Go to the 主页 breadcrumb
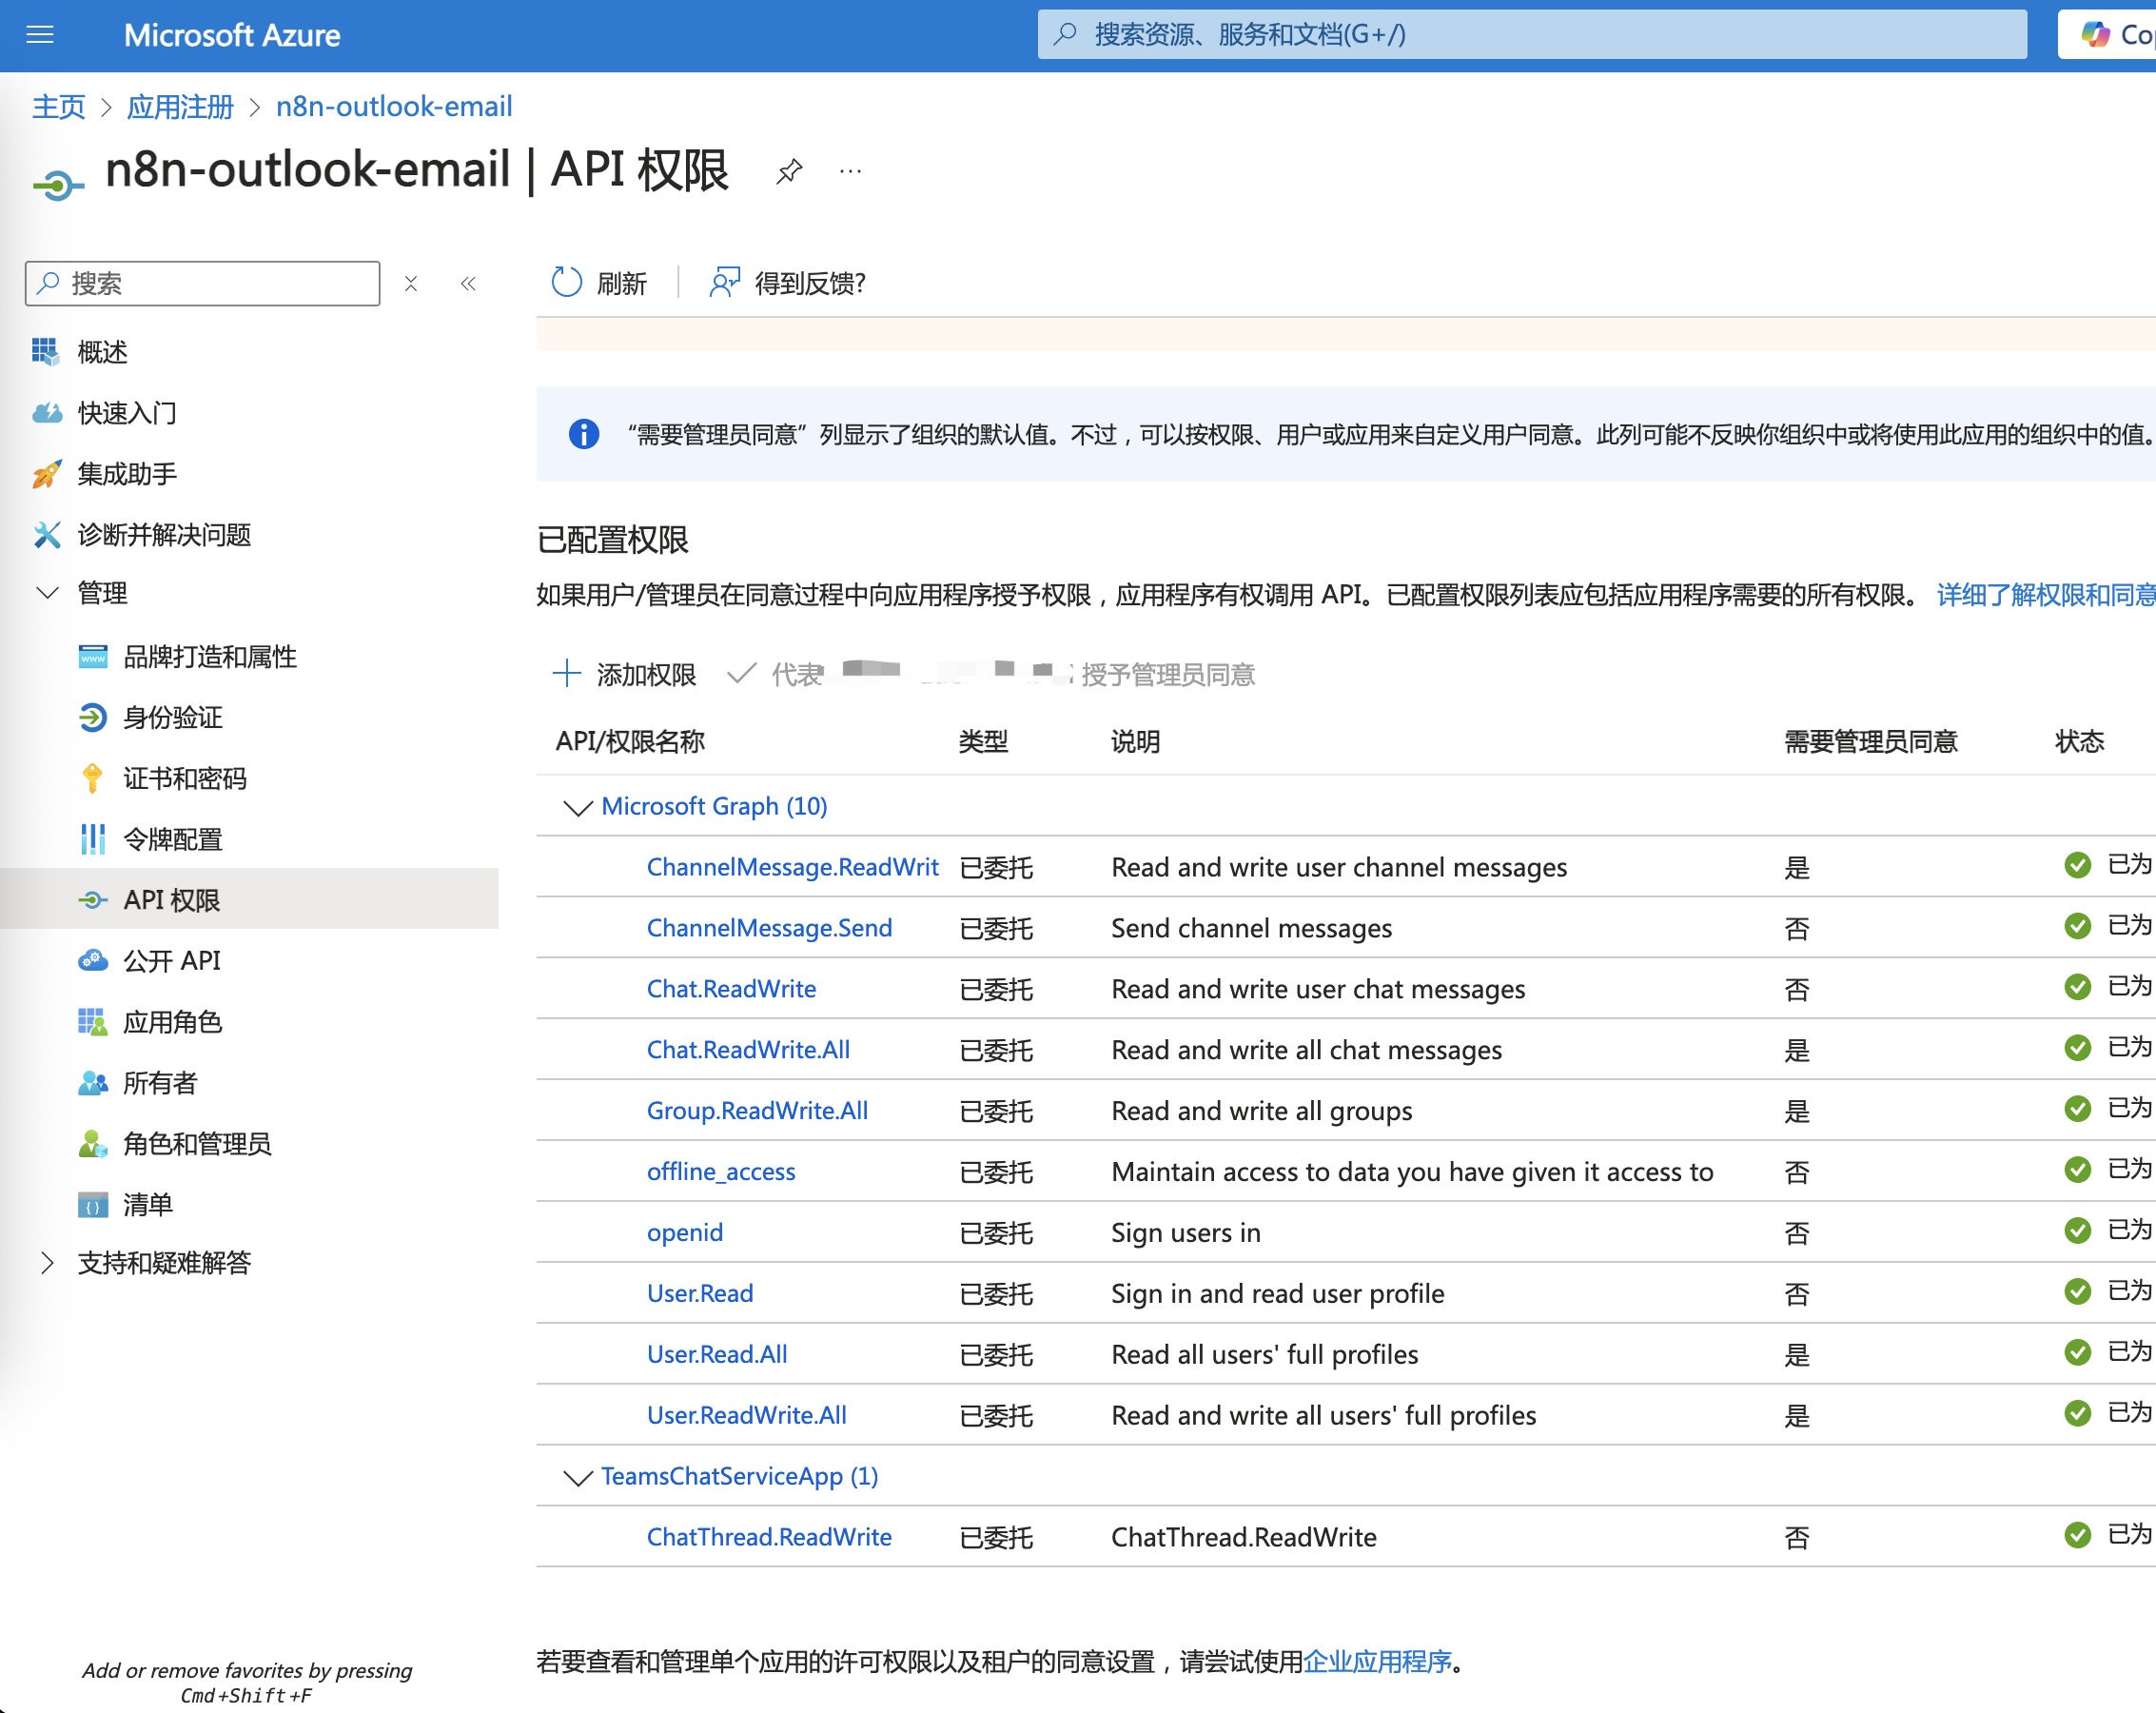This screenshot has height=1713, width=2156. tap(58, 106)
